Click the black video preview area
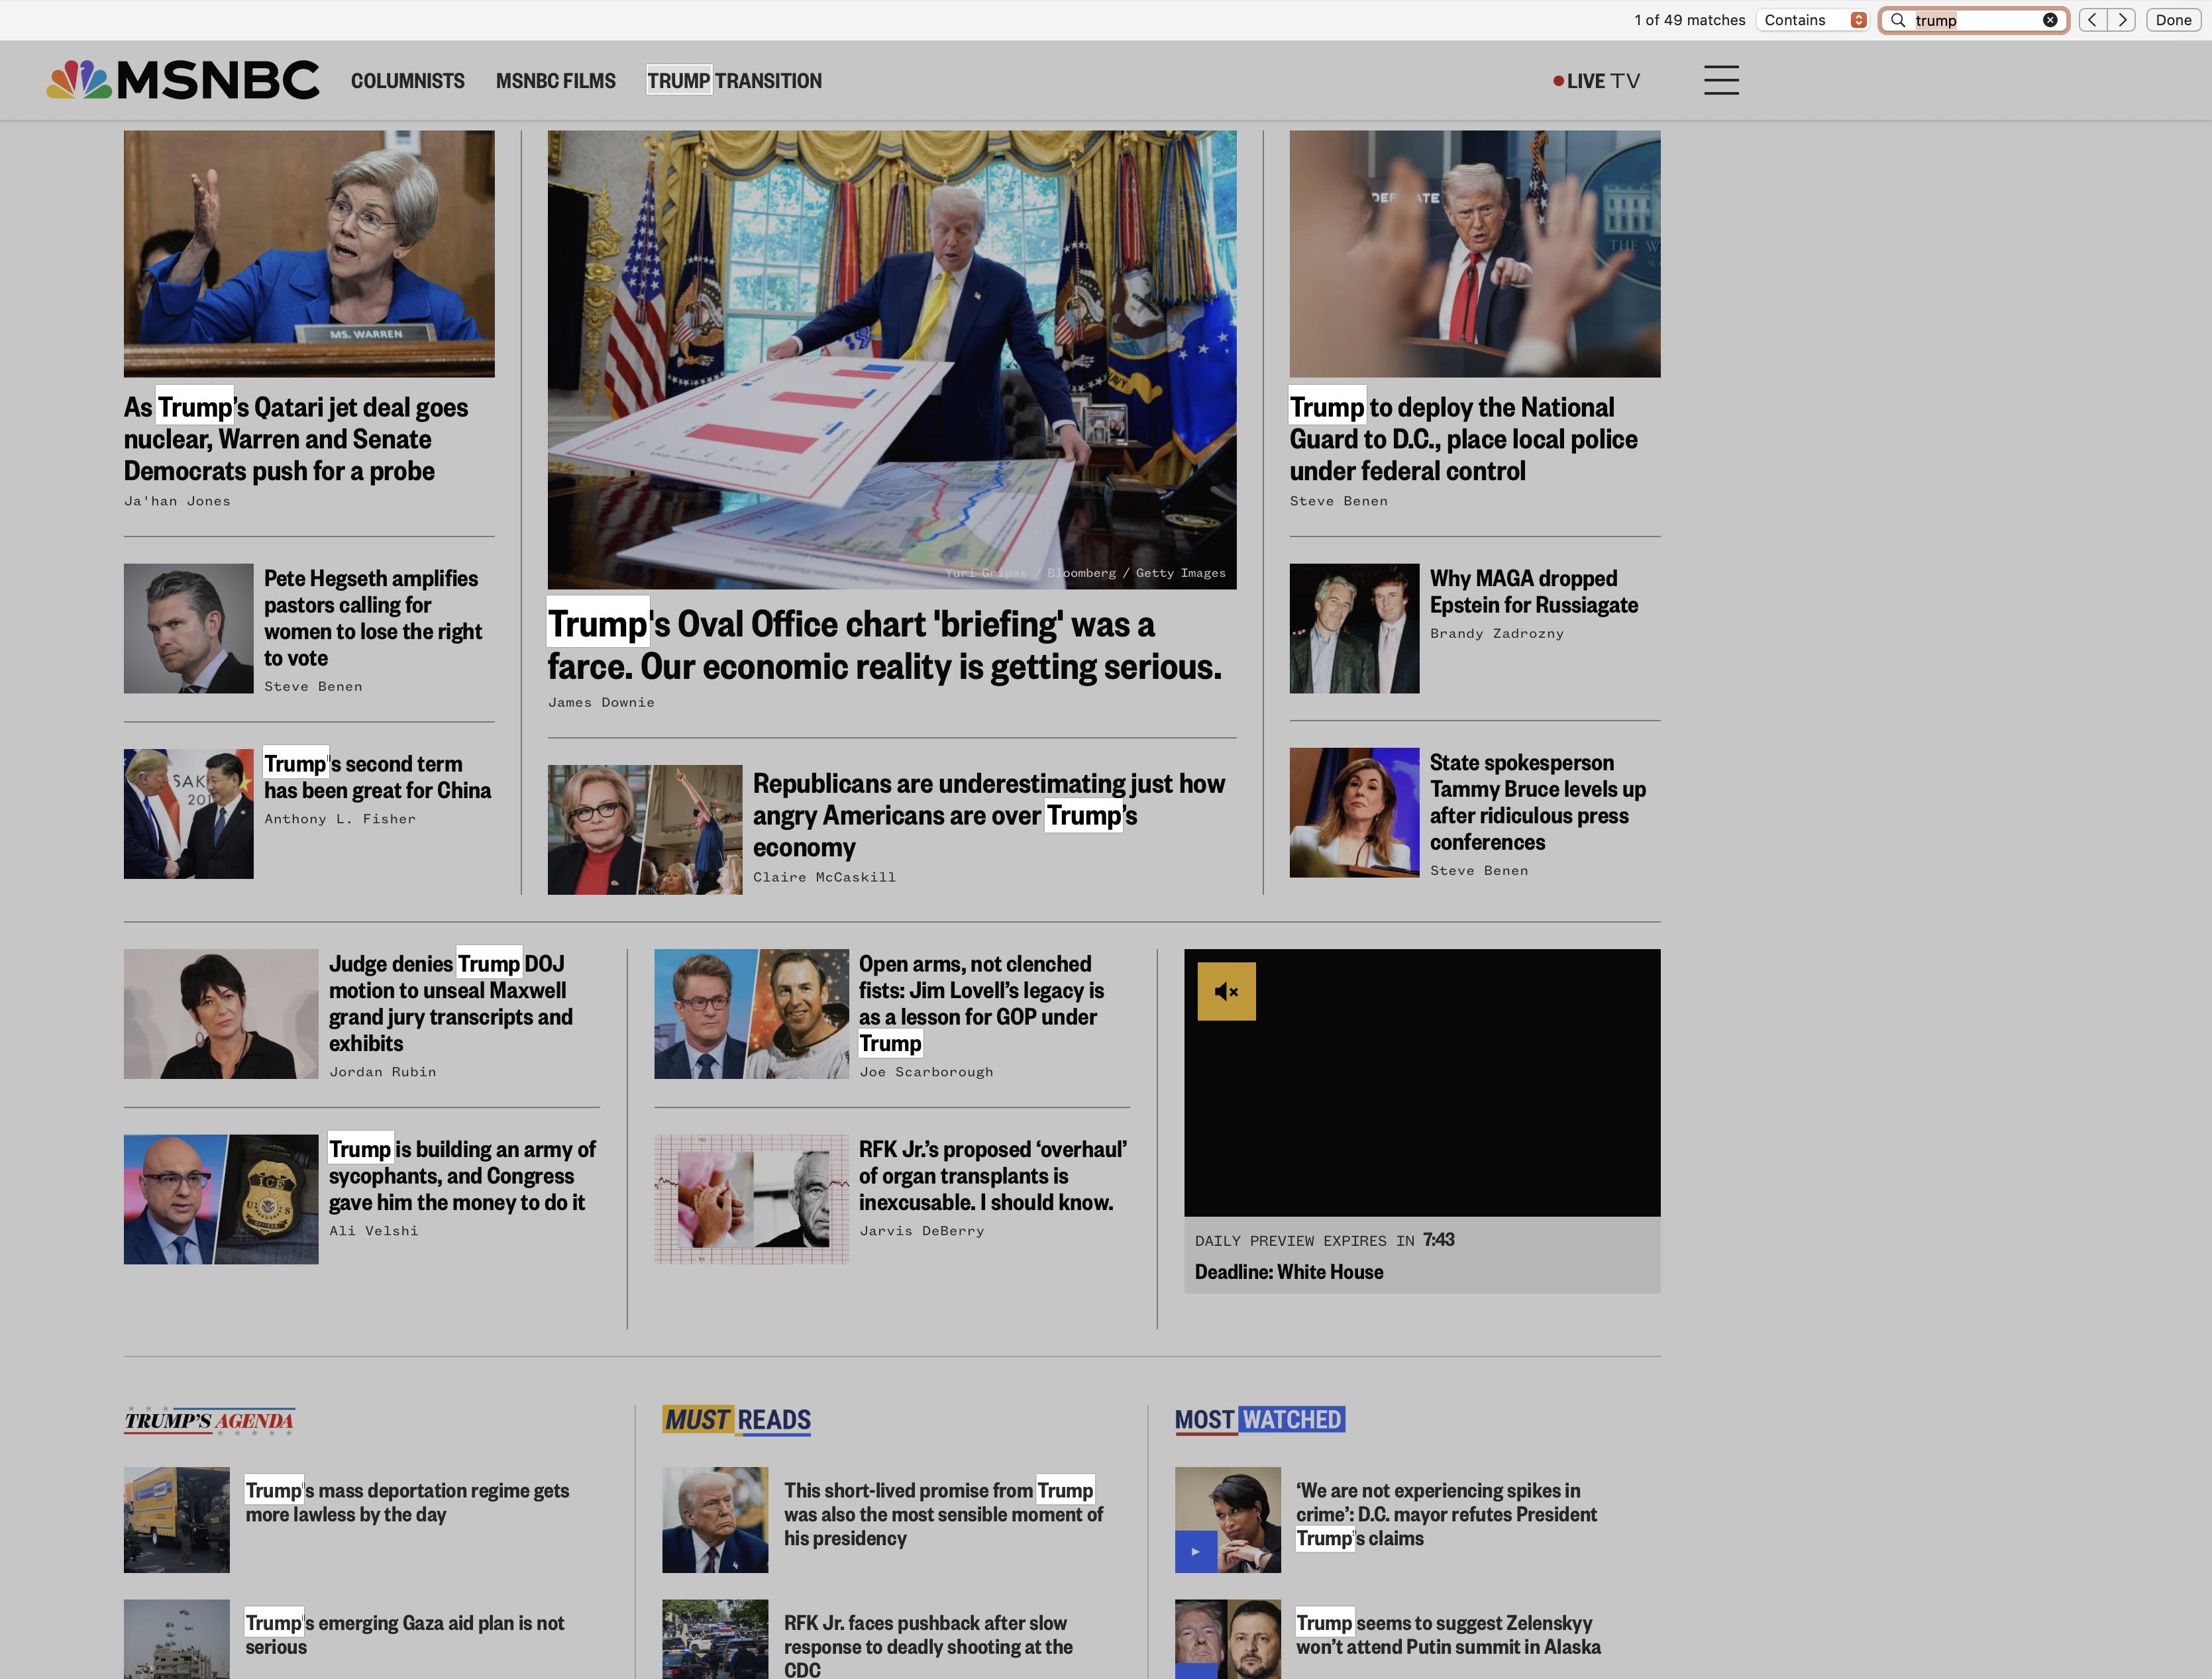This screenshot has height=1679, width=2212. pyautogui.click(x=1422, y=1083)
